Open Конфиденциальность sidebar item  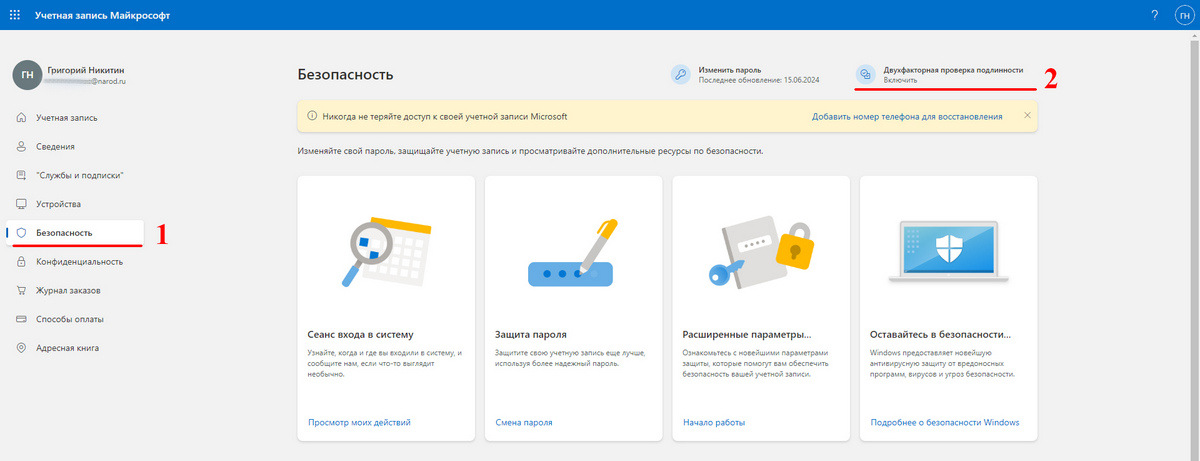(x=79, y=262)
